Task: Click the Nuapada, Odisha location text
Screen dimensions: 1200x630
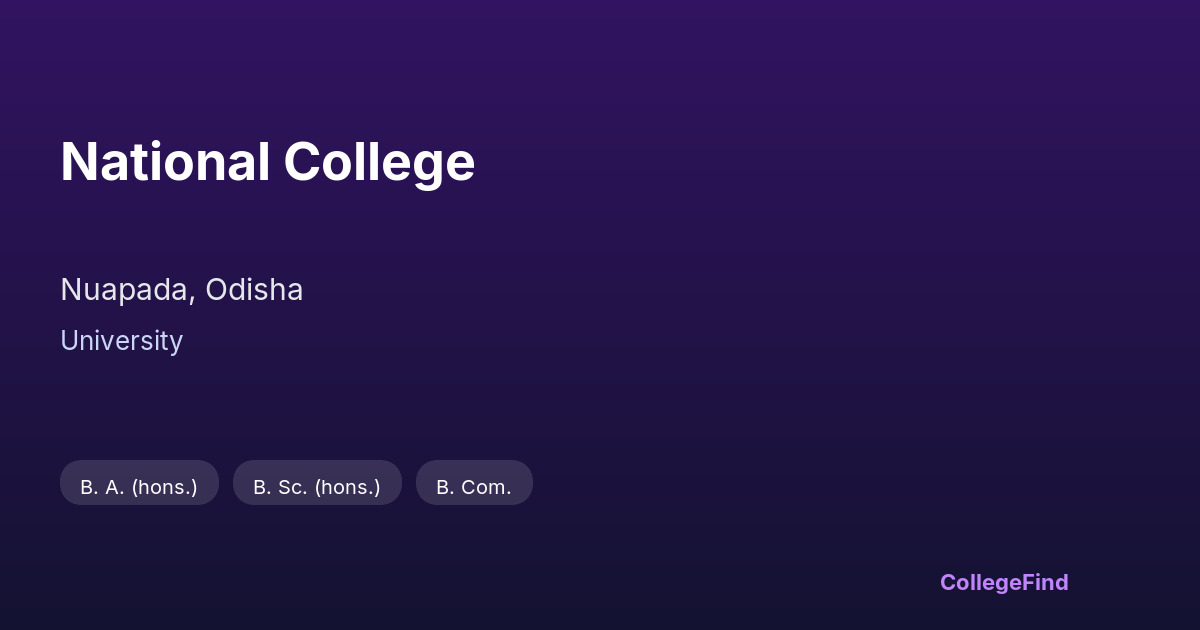Action: 181,290
